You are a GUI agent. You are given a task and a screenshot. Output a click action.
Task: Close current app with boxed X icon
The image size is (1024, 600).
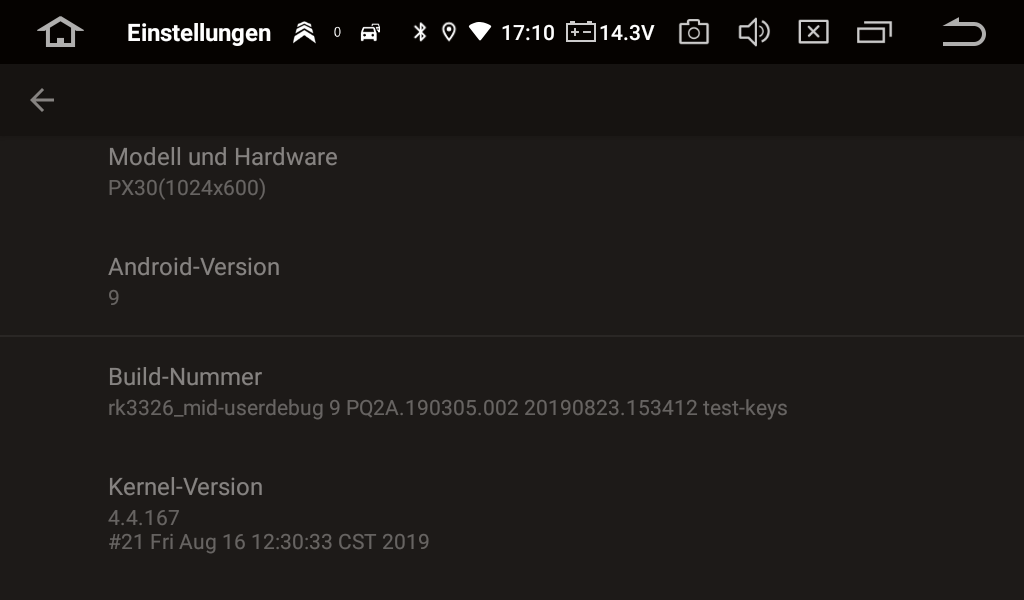[813, 32]
